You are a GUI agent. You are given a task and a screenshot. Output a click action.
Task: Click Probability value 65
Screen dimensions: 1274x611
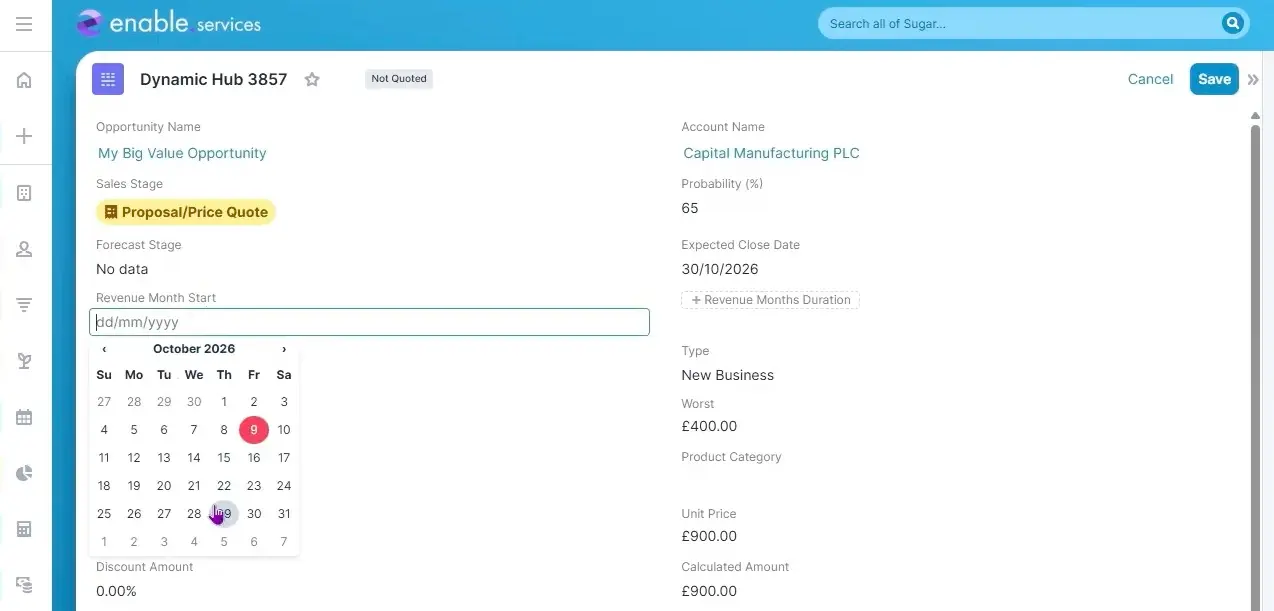pyautogui.click(x=690, y=208)
